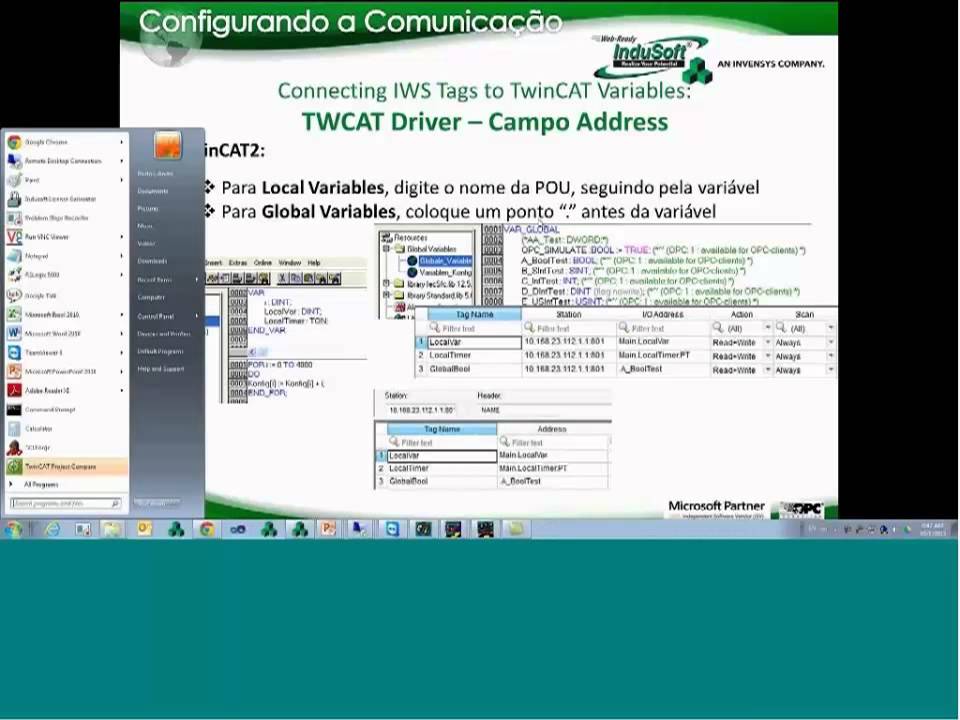The height and width of the screenshot is (720, 960).
Task: Expand Remote Desktop Connection jump list arrow
Action: tap(121, 161)
